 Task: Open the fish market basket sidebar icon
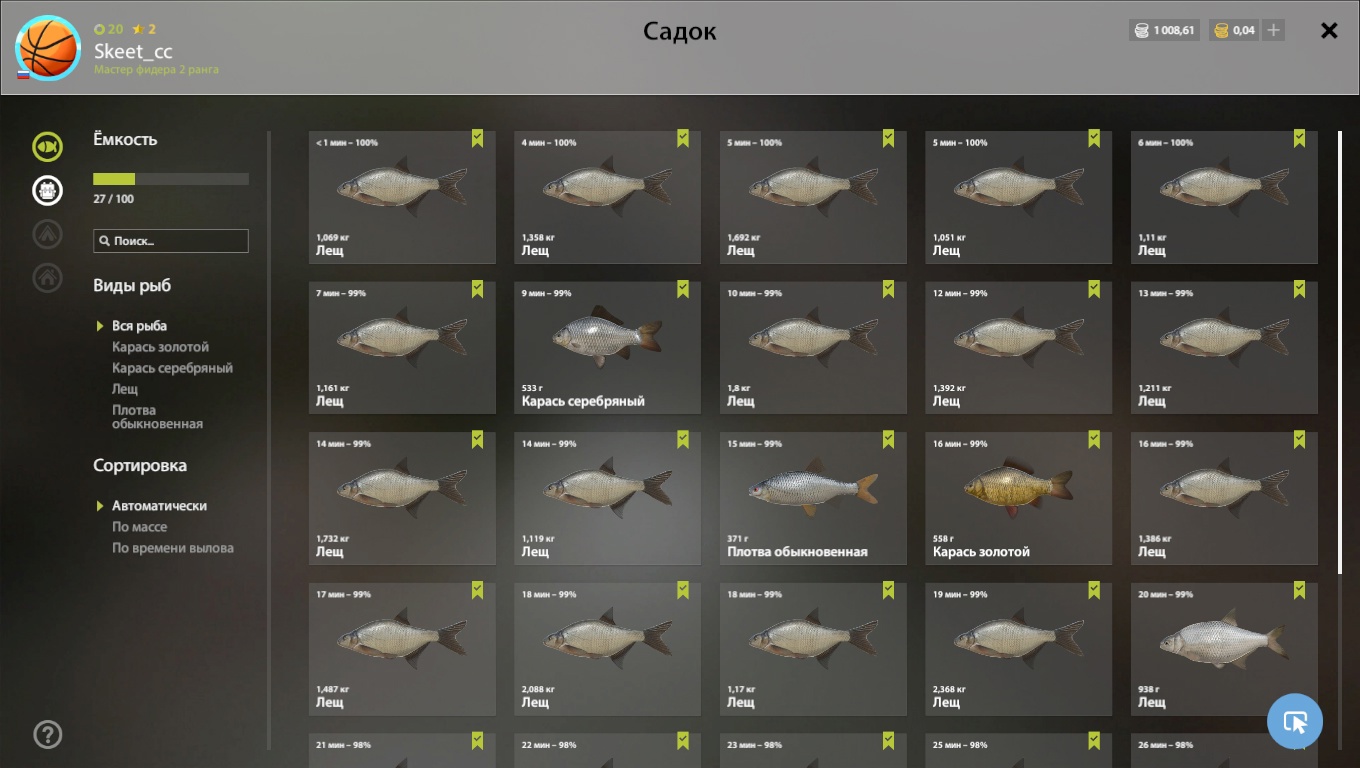tap(47, 190)
